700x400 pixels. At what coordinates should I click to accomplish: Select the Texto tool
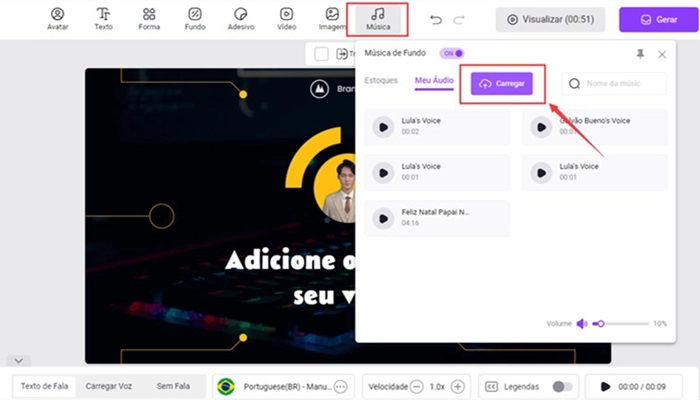click(103, 19)
